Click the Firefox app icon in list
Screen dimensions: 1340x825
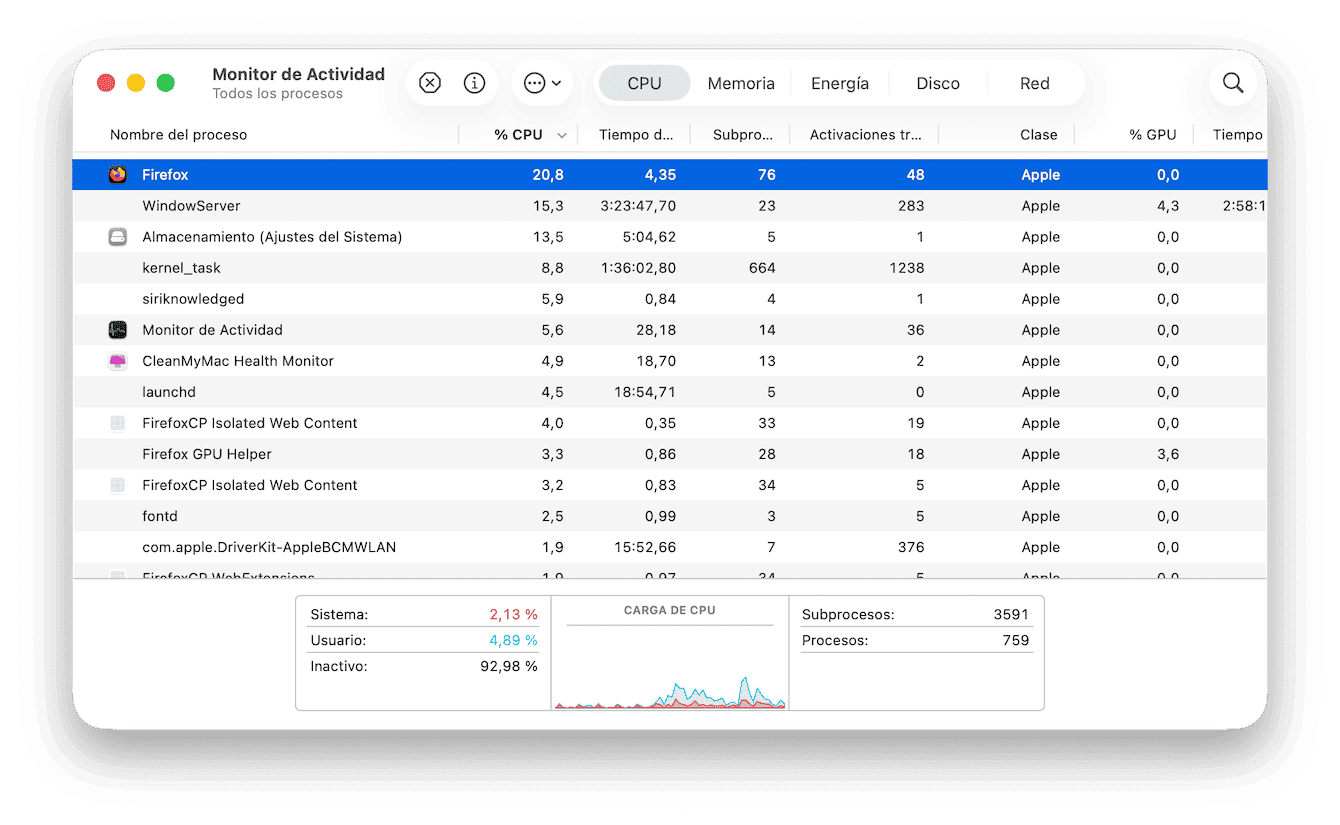118,175
